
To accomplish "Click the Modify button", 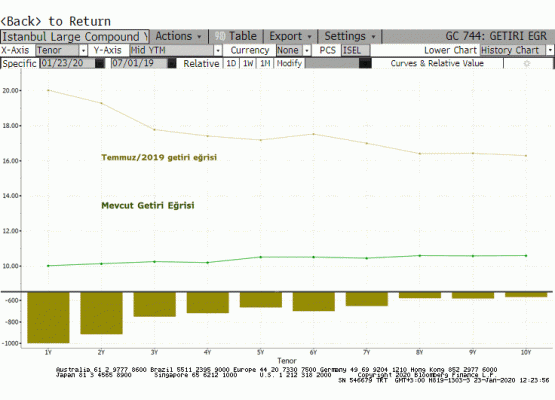I will (289, 63).
